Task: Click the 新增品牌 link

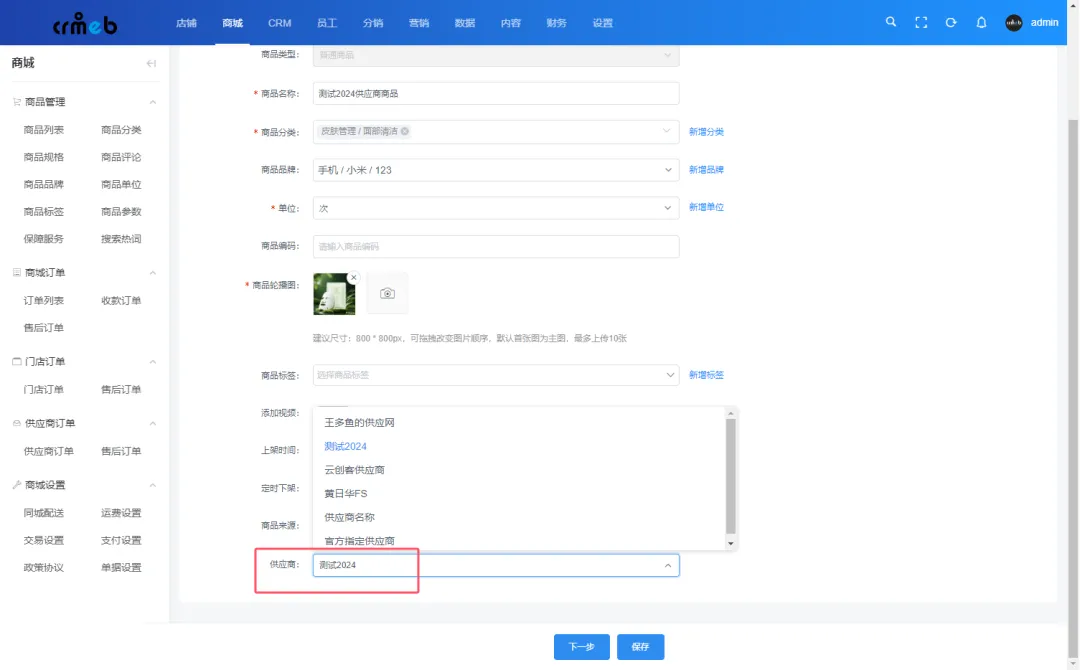Action: (706, 169)
